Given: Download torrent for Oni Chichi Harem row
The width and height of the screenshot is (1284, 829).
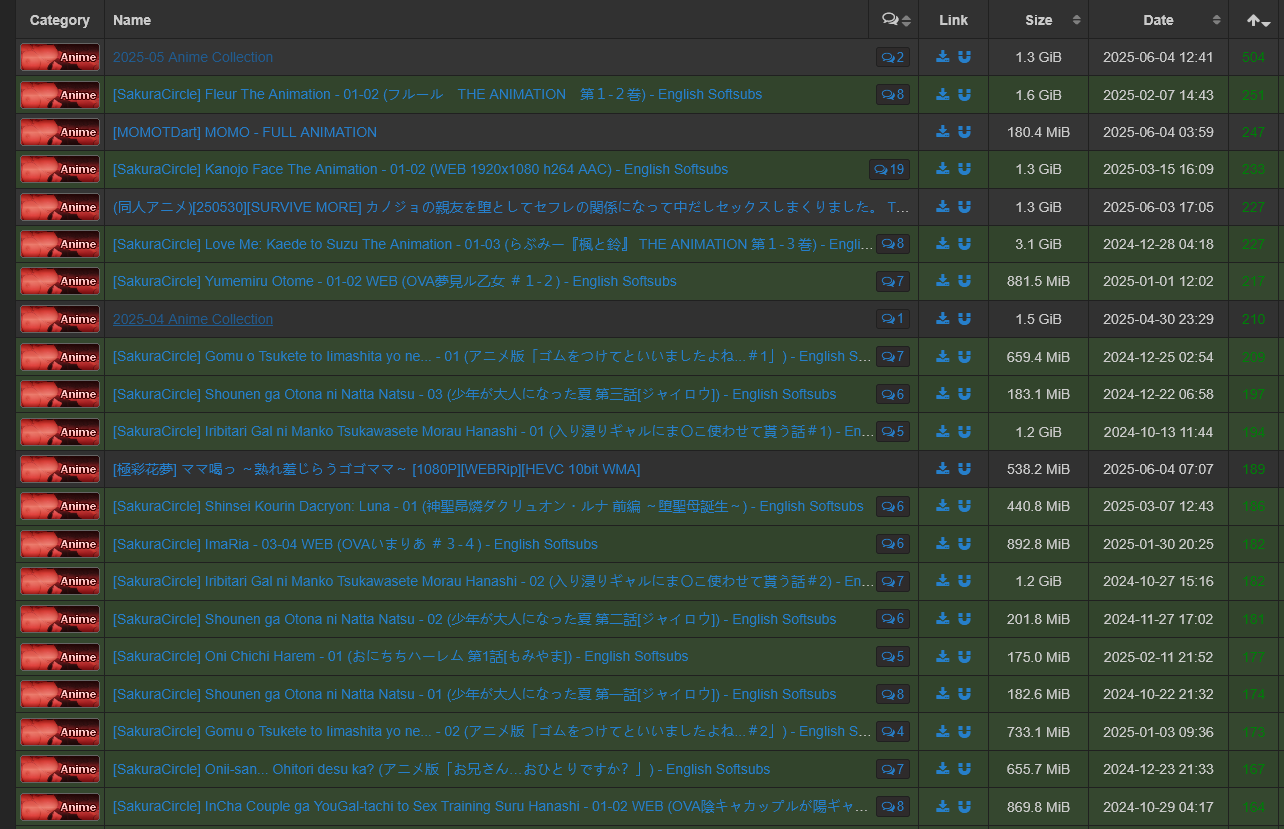Looking at the screenshot, I should coord(942,656).
